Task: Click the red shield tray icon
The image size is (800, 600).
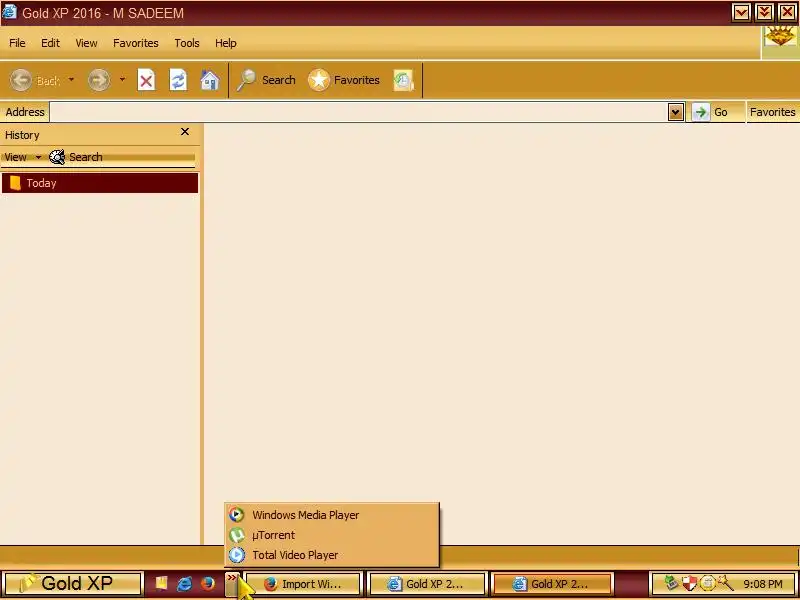Action: [689, 582]
